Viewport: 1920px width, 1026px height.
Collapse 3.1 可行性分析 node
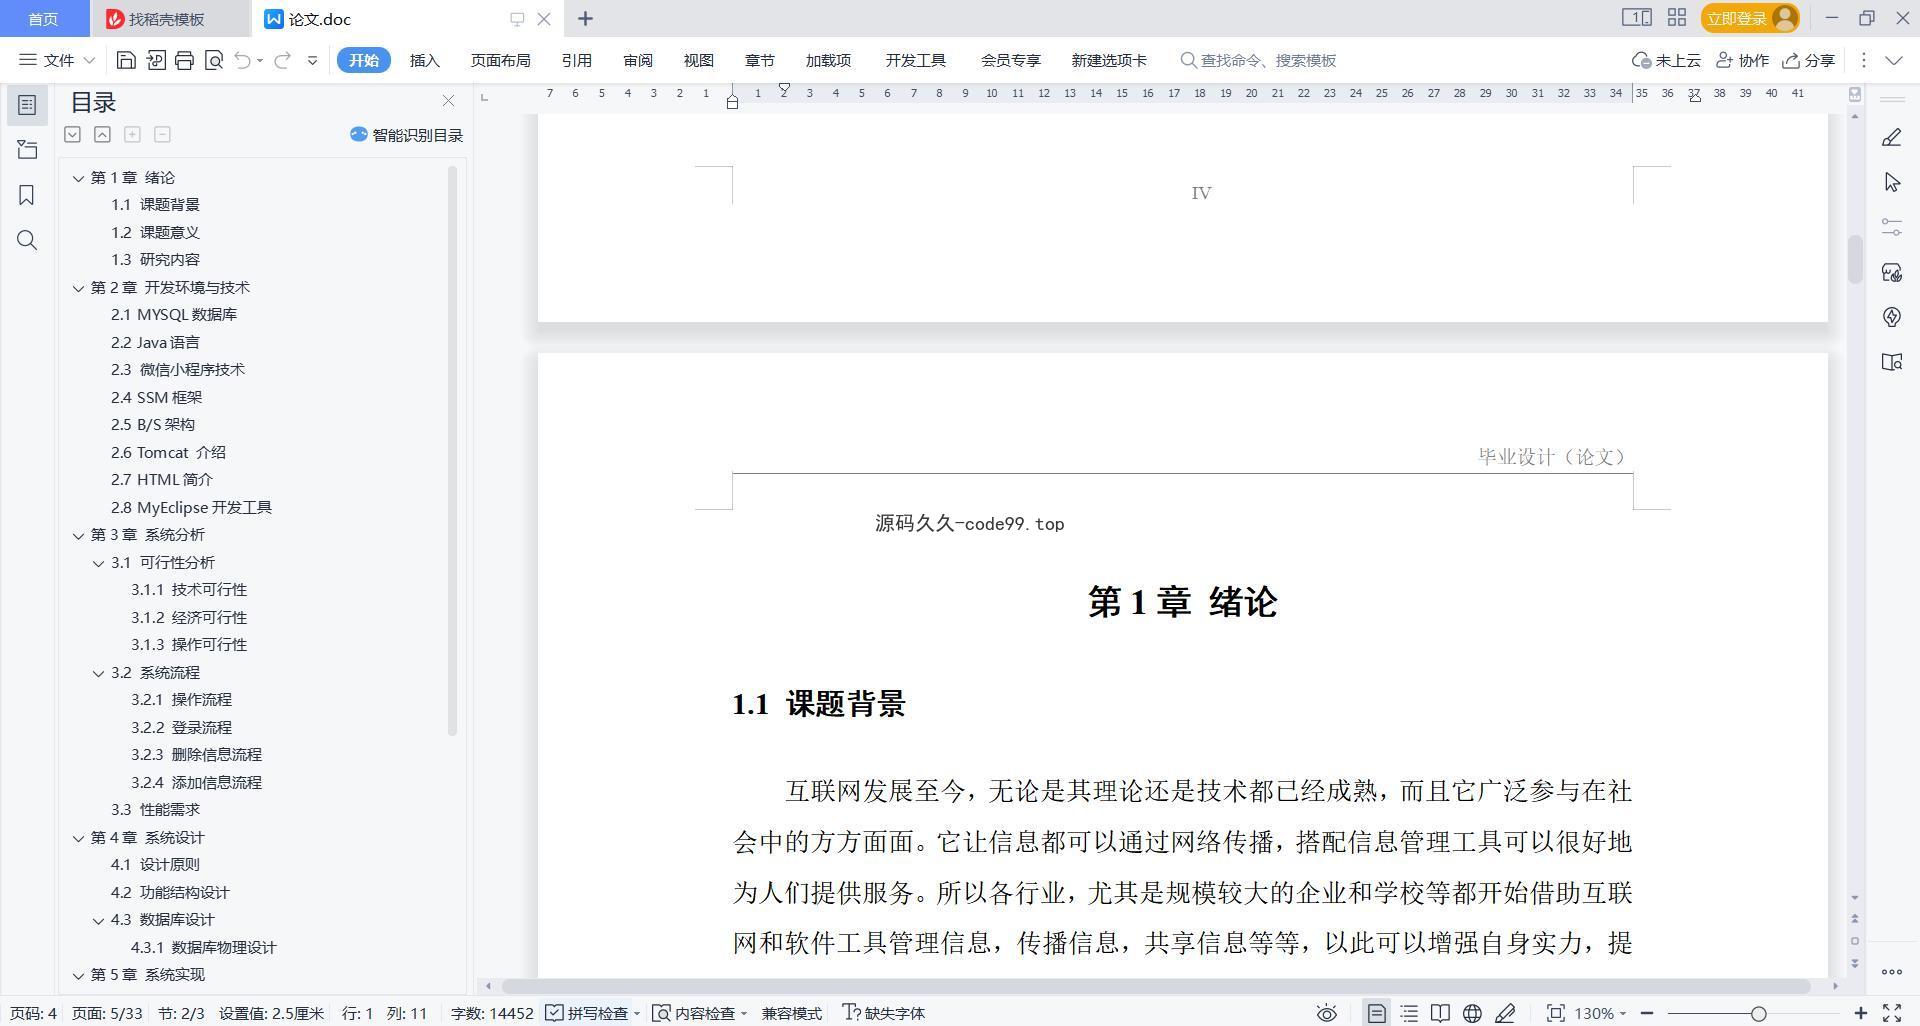(x=98, y=563)
